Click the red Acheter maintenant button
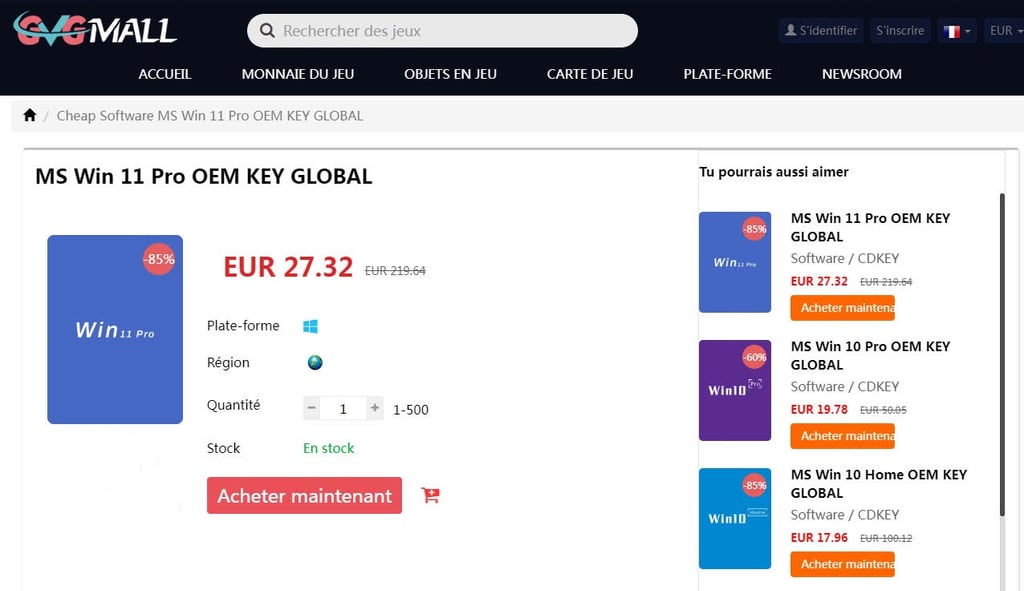The width and height of the screenshot is (1024, 591). coord(304,496)
